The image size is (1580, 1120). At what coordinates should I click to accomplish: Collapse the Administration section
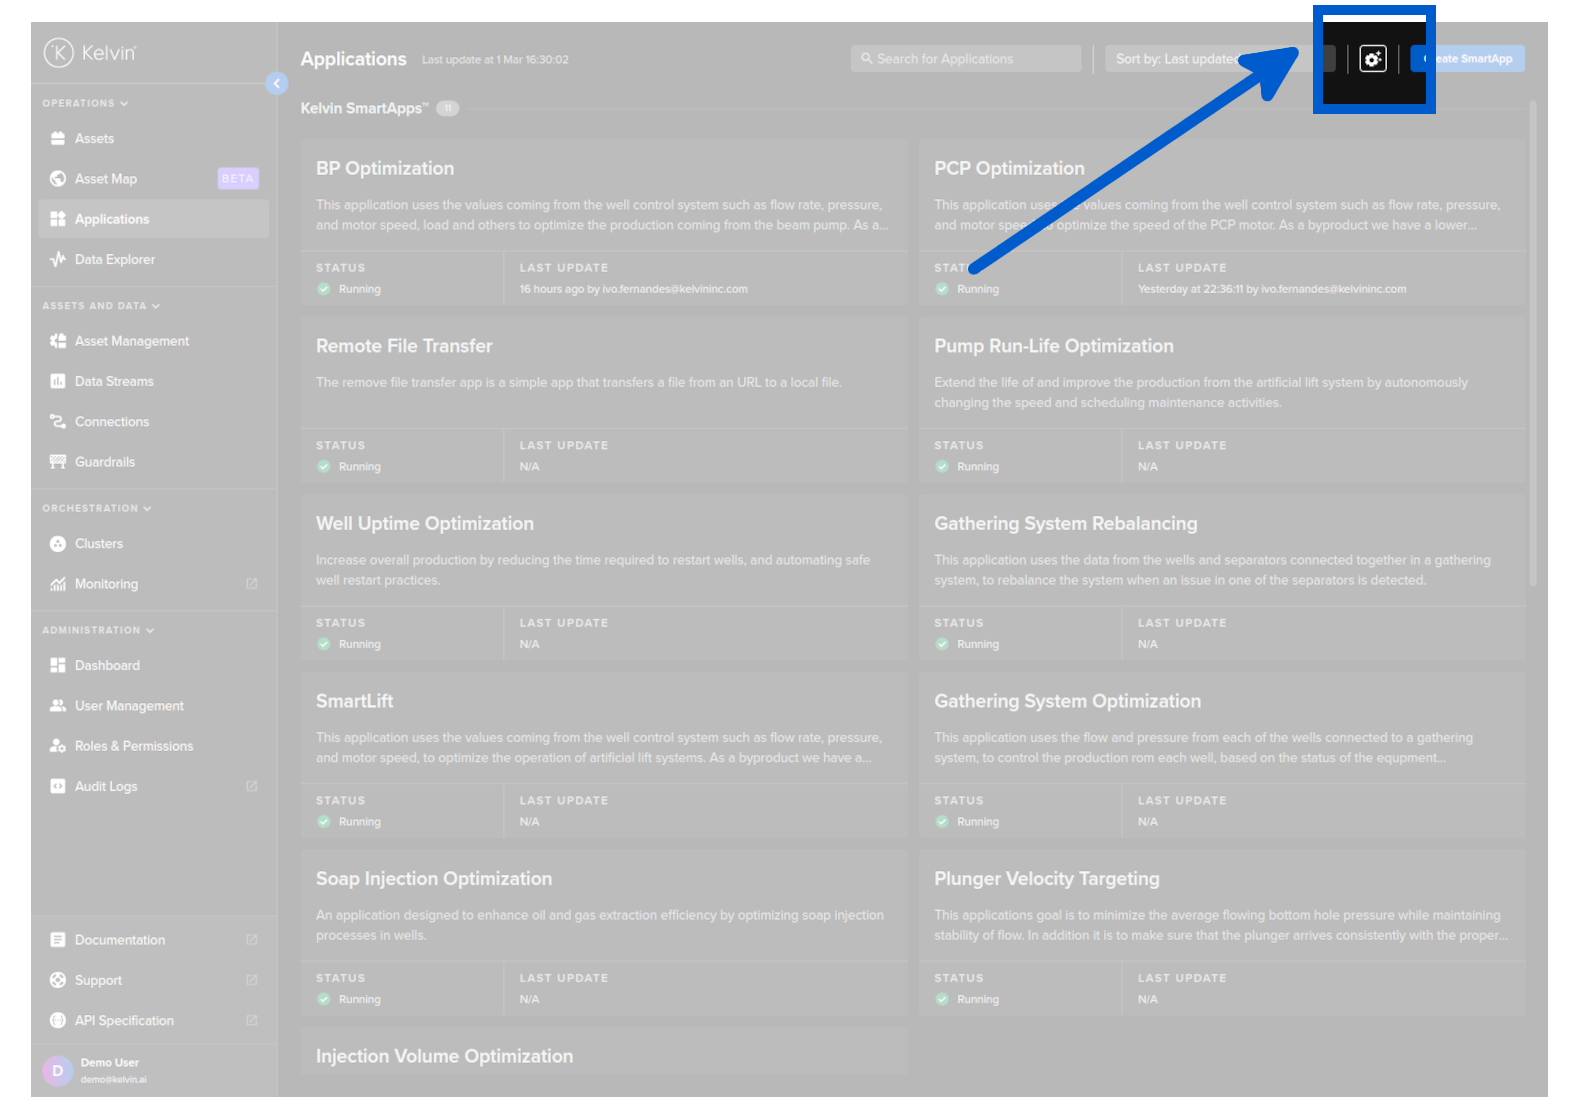coord(98,630)
